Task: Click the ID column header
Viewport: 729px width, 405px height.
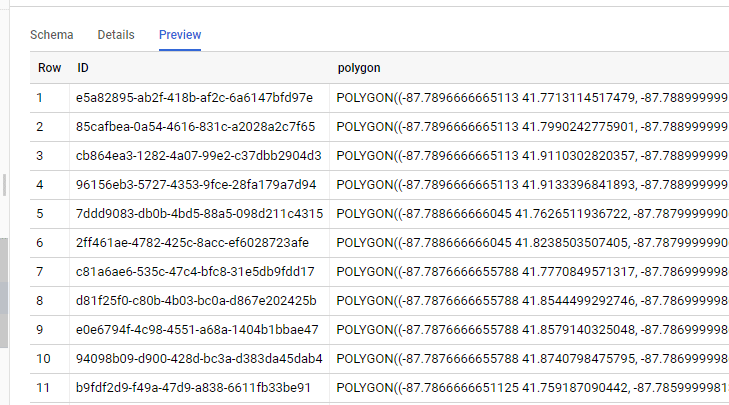Action: [x=84, y=68]
